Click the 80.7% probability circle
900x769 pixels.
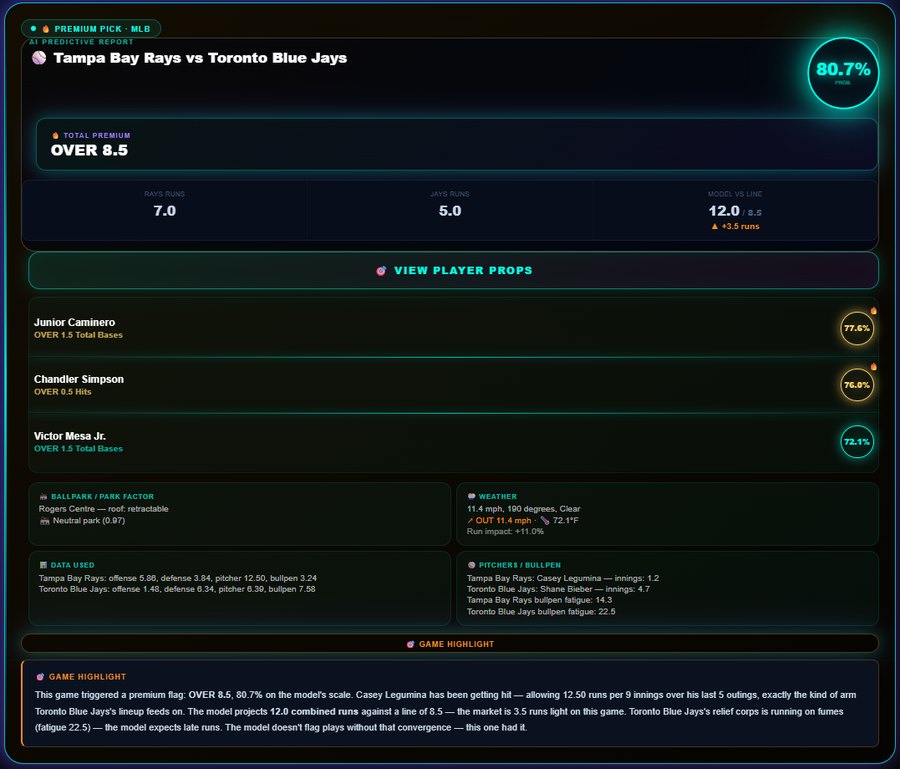click(x=843, y=73)
